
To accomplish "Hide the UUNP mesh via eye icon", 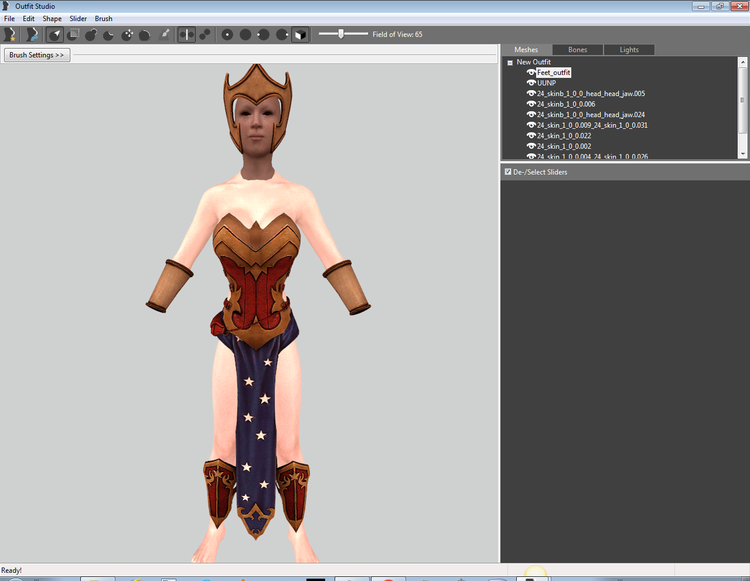I will click(530, 83).
